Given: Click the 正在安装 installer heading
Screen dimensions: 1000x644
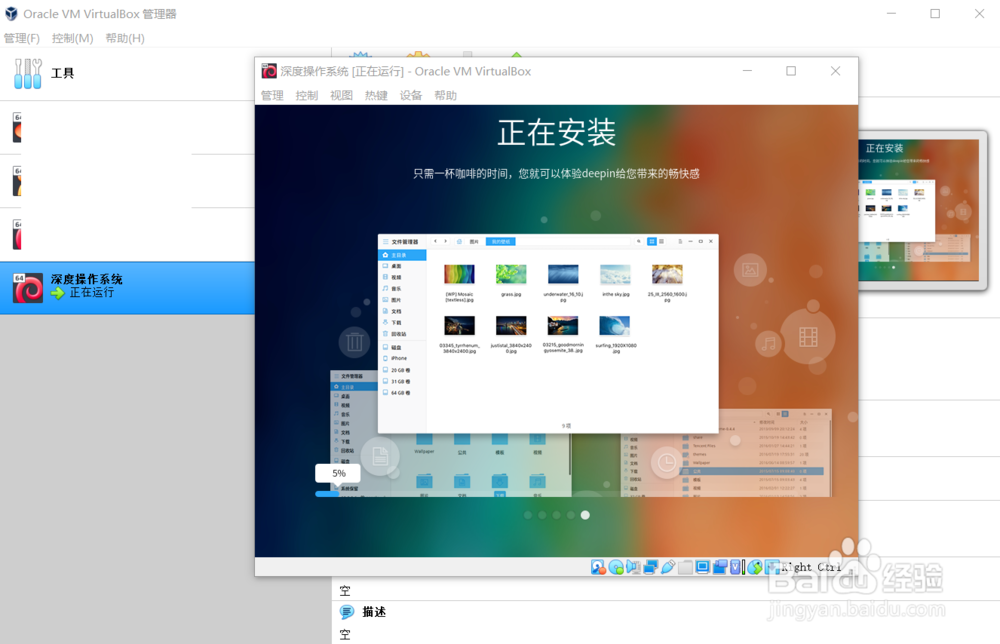Looking at the screenshot, I should pos(557,133).
